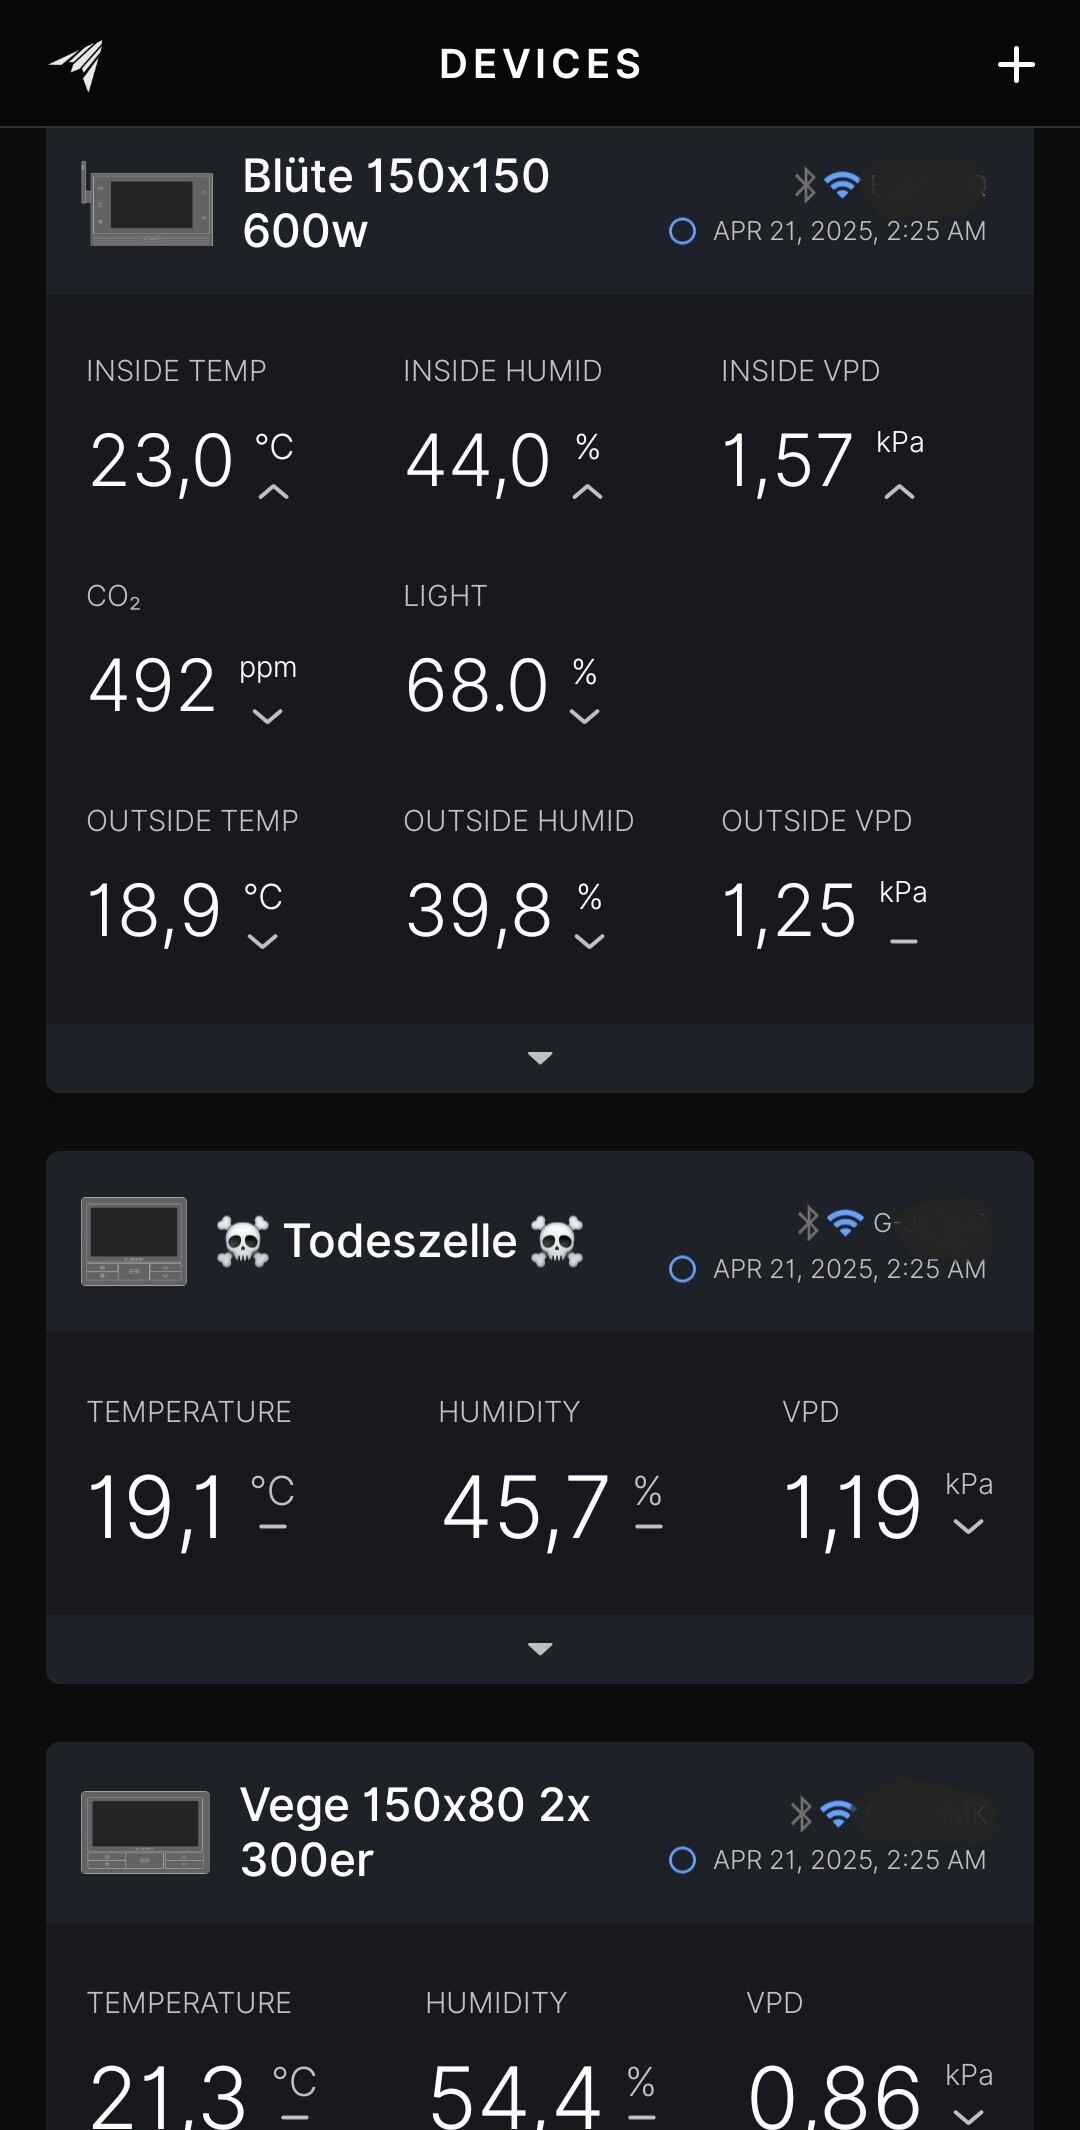This screenshot has width=1080, height=2130.
Task: Tap status circle beside Todeszelle timestamp
Action: (682, 1269)
